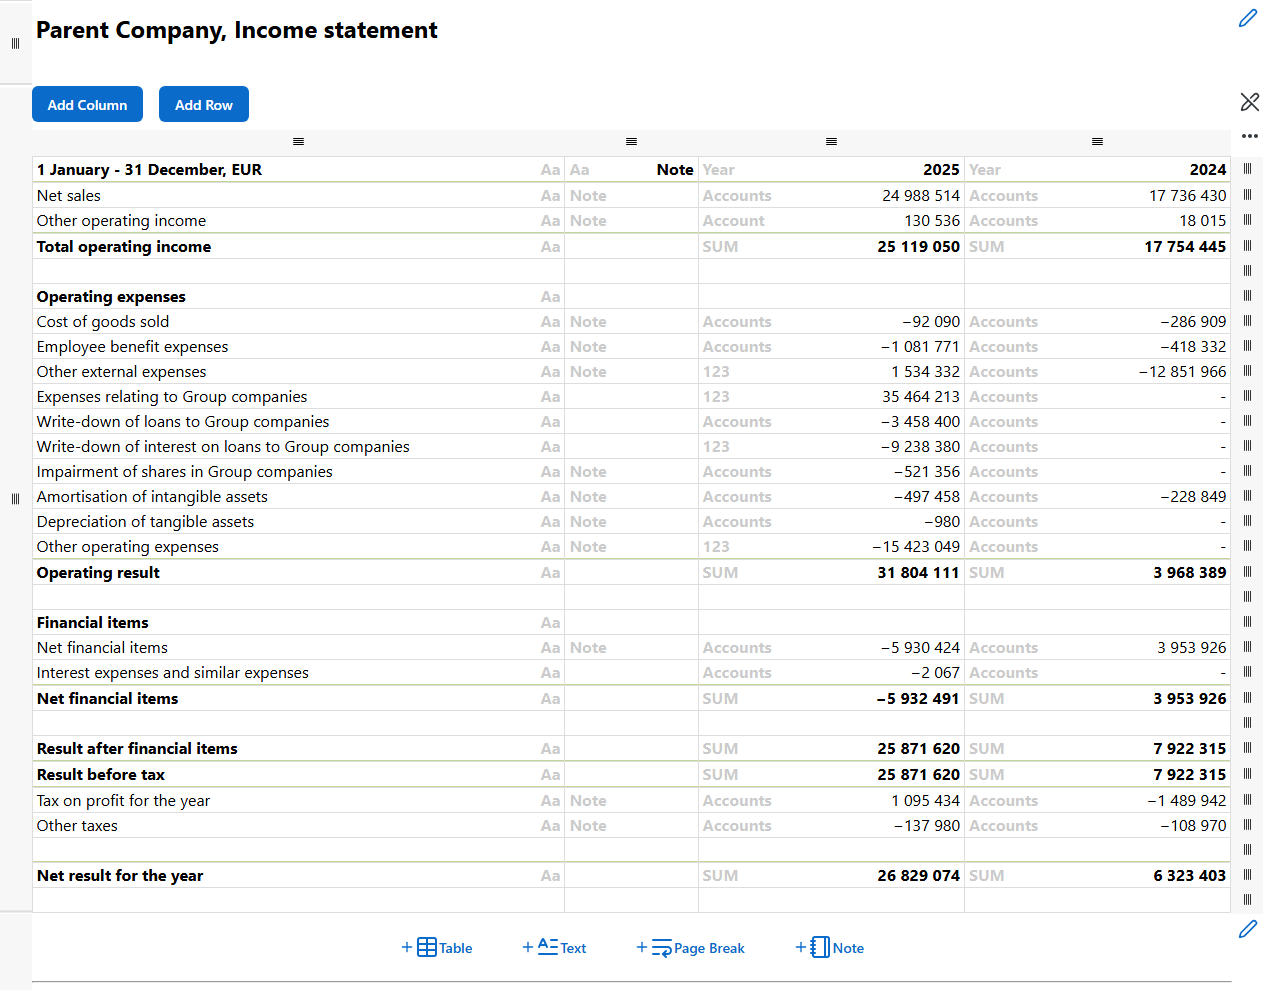1273x990 pixels.
Task: Open the 123 type selector for Other operating expenses
Action: (716, 547)
